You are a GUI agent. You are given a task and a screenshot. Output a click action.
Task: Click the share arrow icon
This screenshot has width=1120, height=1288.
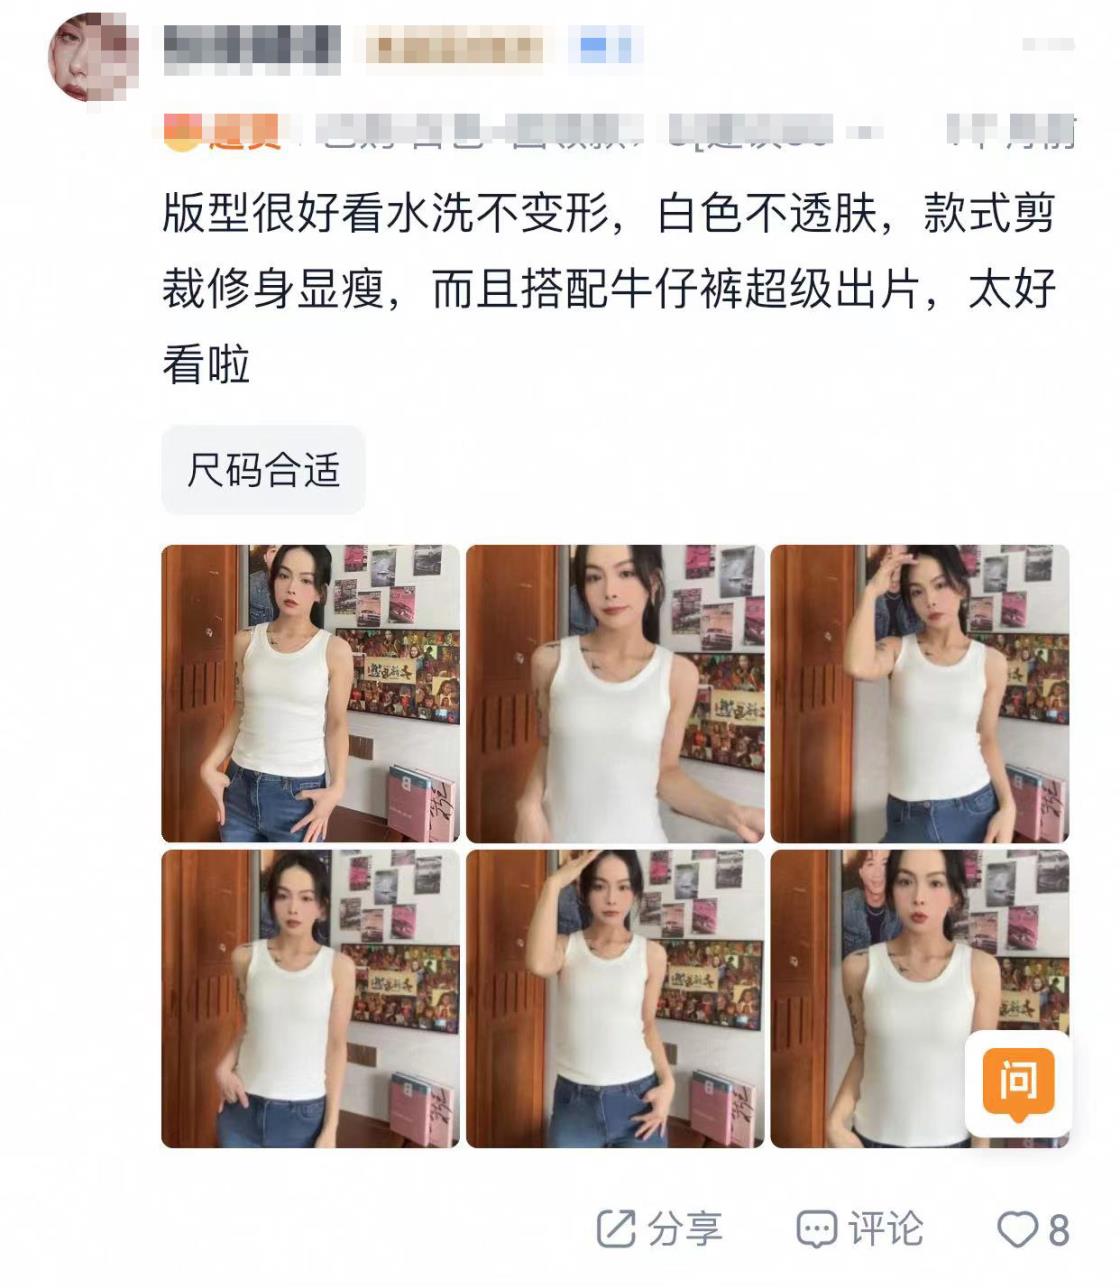616,1229
